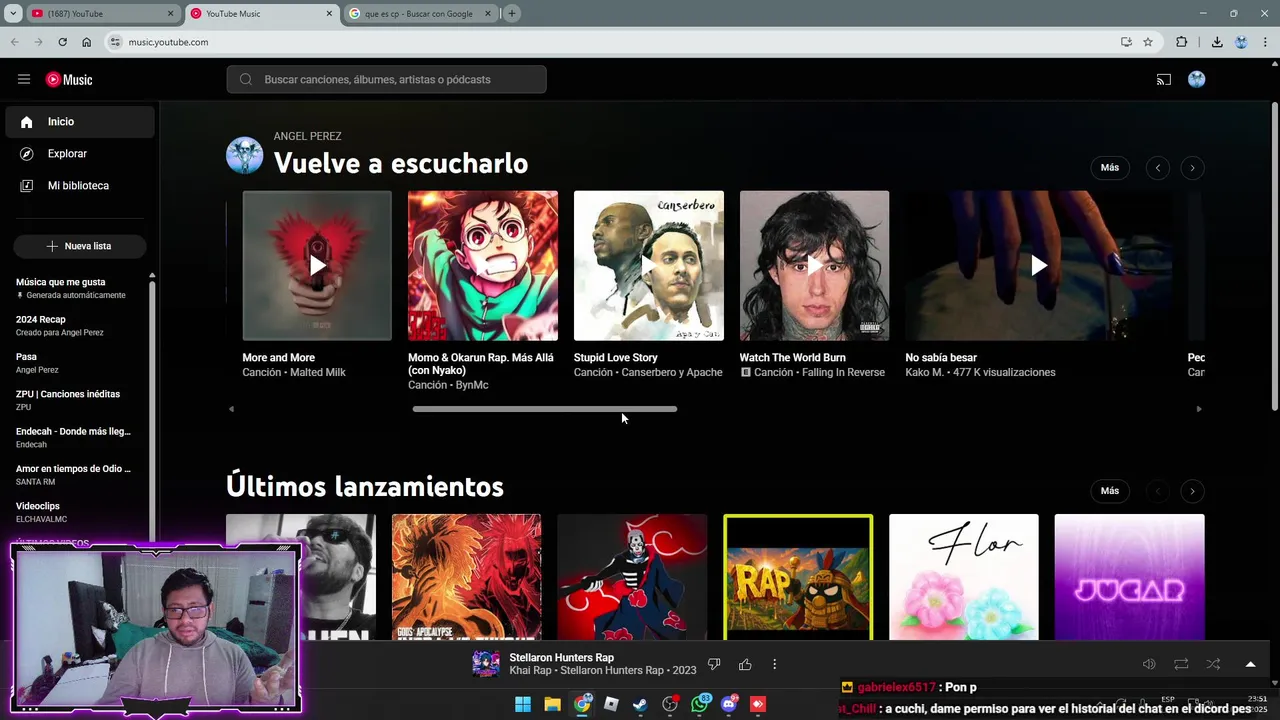1280x720 pixels.
Task: Open the Inicio section in sidebar
Action: [x=80, y=122]
